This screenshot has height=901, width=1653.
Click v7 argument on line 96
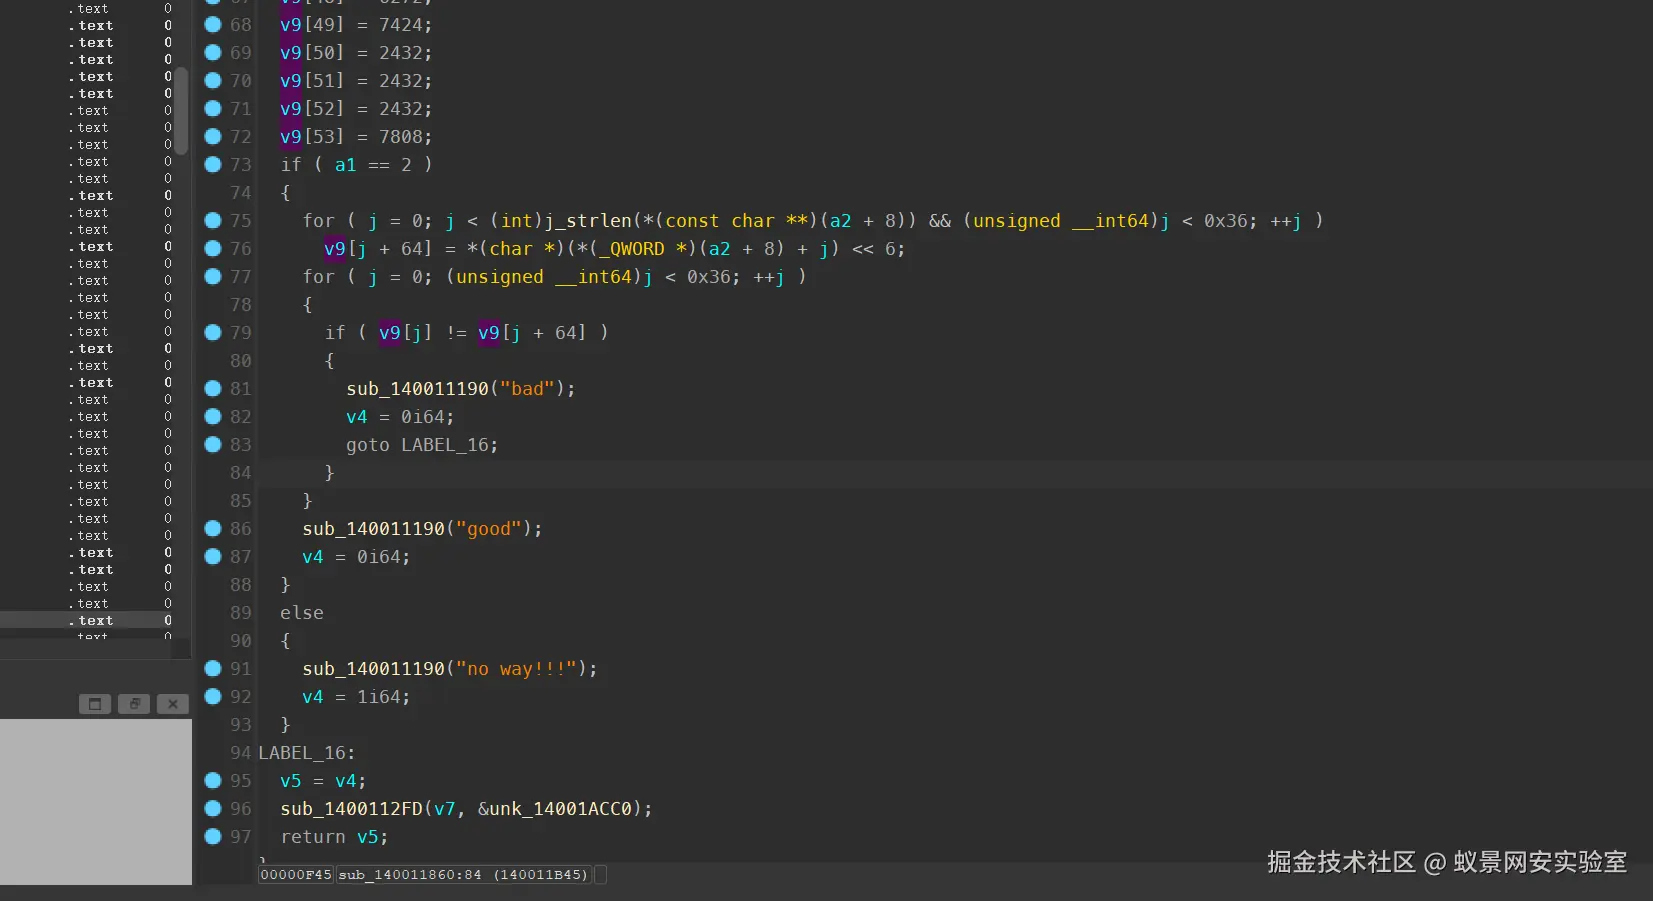coord(444,808)
